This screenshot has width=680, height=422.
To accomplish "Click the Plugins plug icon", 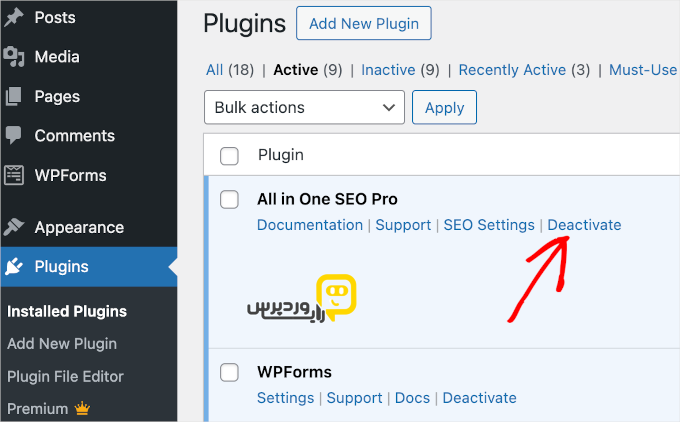I will pos(14,266).
